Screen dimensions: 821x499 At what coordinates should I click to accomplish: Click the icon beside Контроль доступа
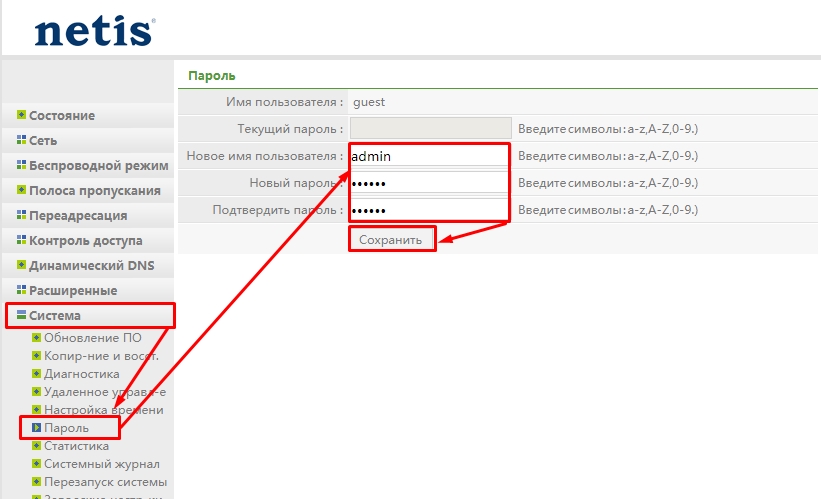point(21,240)
